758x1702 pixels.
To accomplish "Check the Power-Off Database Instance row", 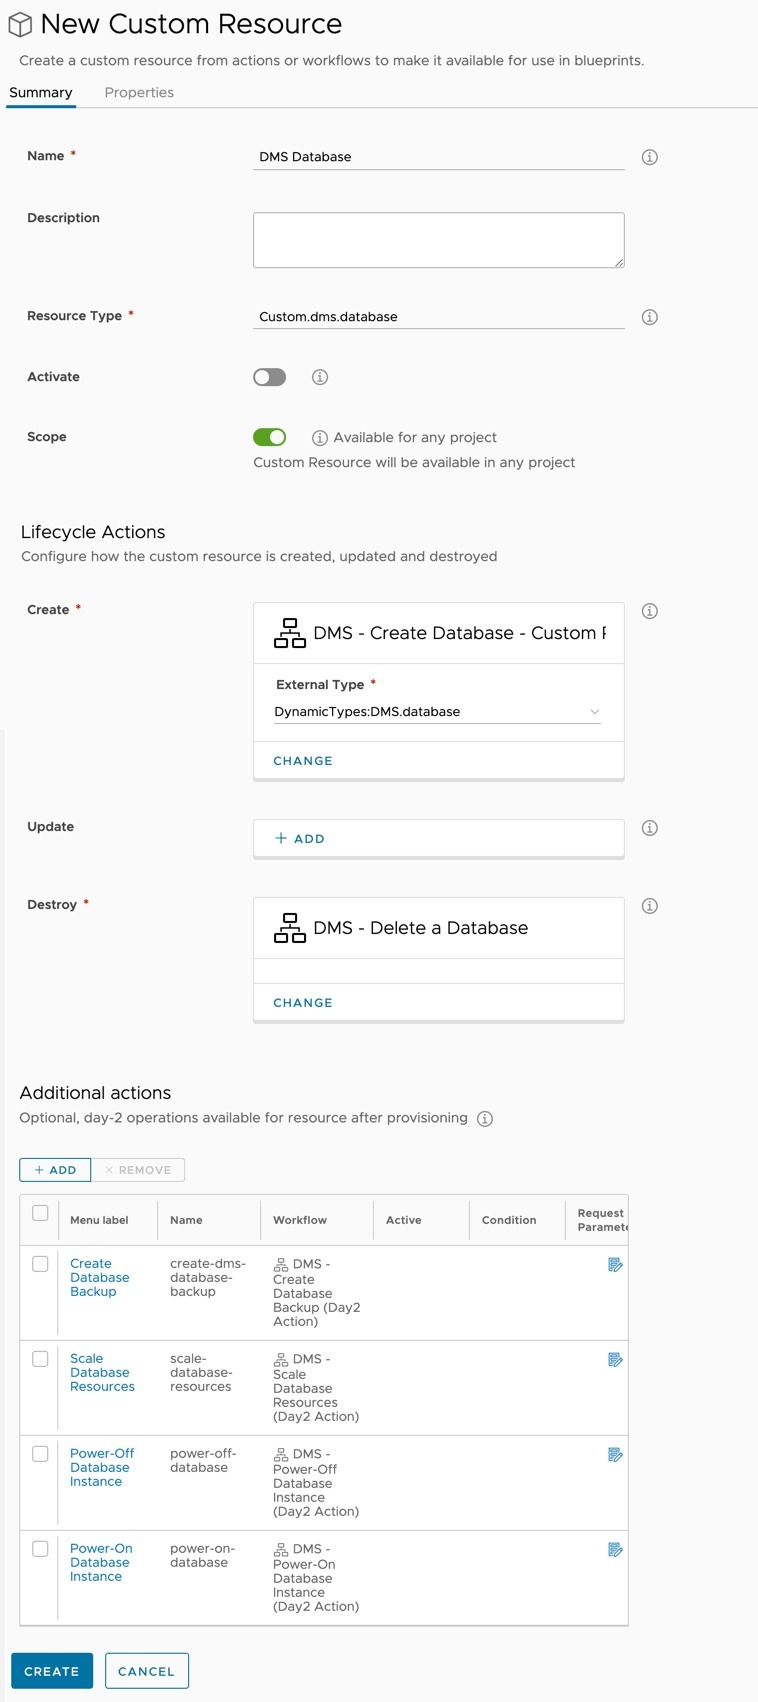I will (40, 1454).
